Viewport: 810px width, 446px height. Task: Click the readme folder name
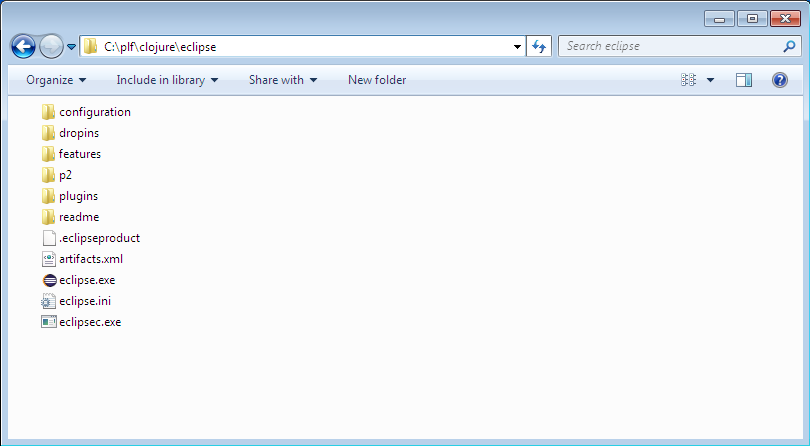79,217
